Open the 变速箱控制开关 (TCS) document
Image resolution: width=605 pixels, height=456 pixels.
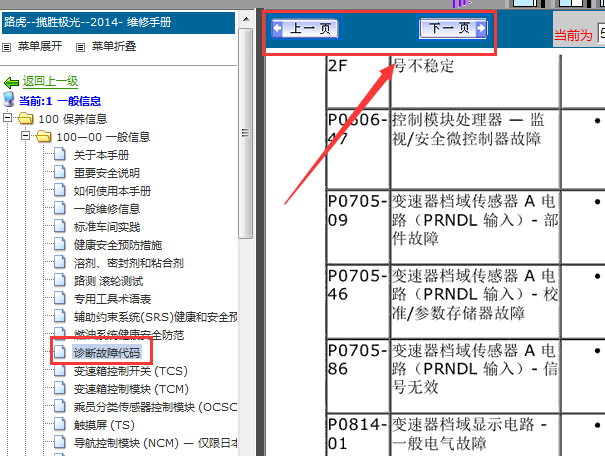[131, 371]
